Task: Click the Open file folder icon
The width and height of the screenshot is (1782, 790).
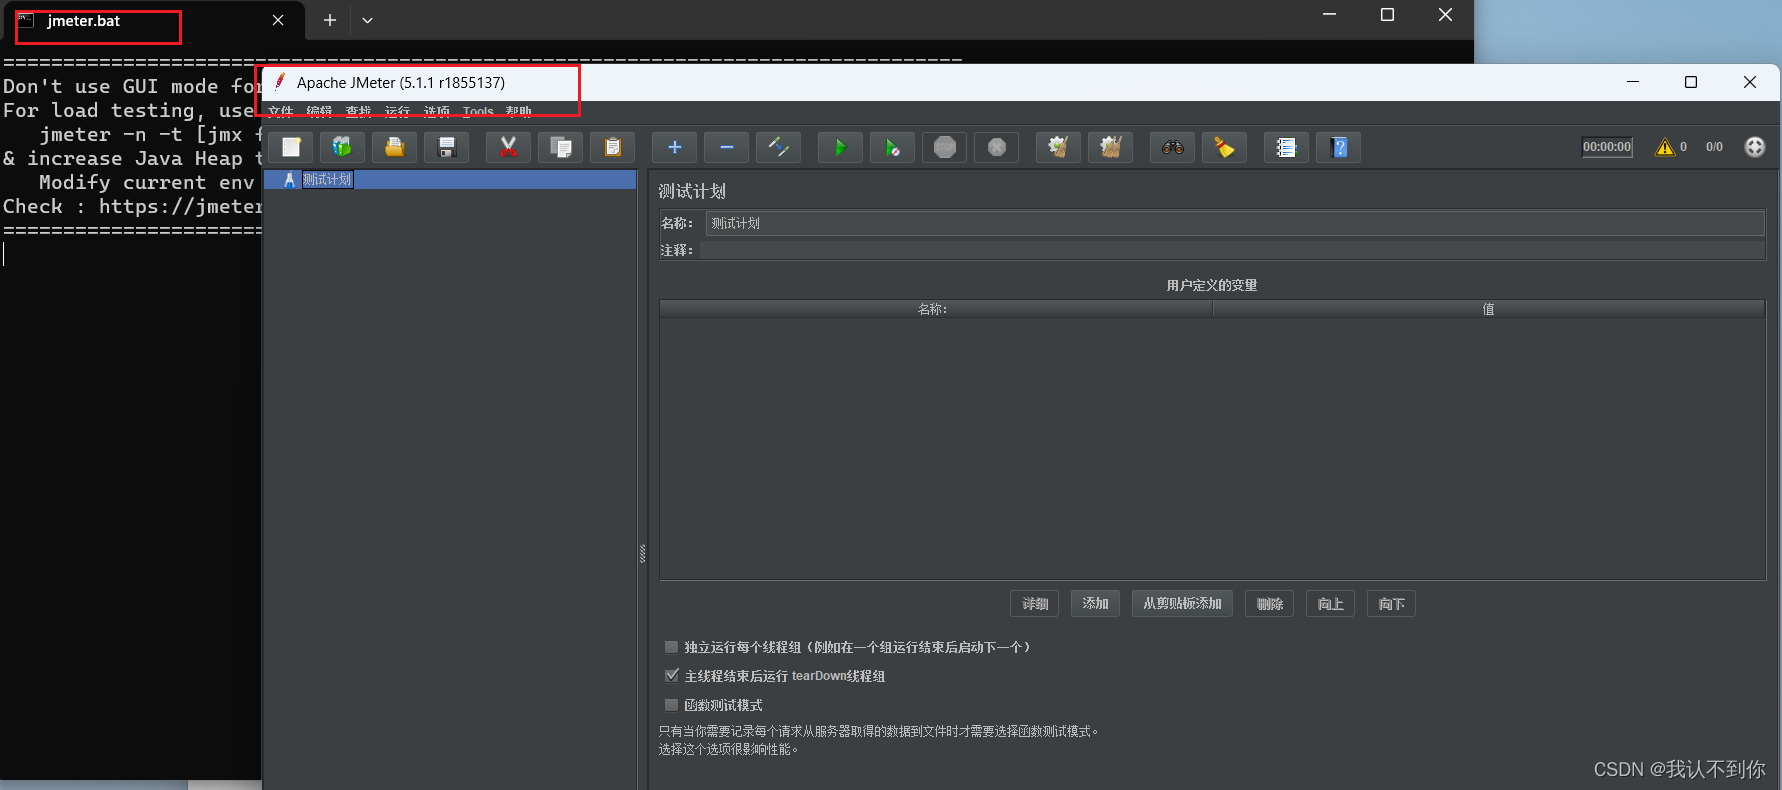Action: [395, 148]
